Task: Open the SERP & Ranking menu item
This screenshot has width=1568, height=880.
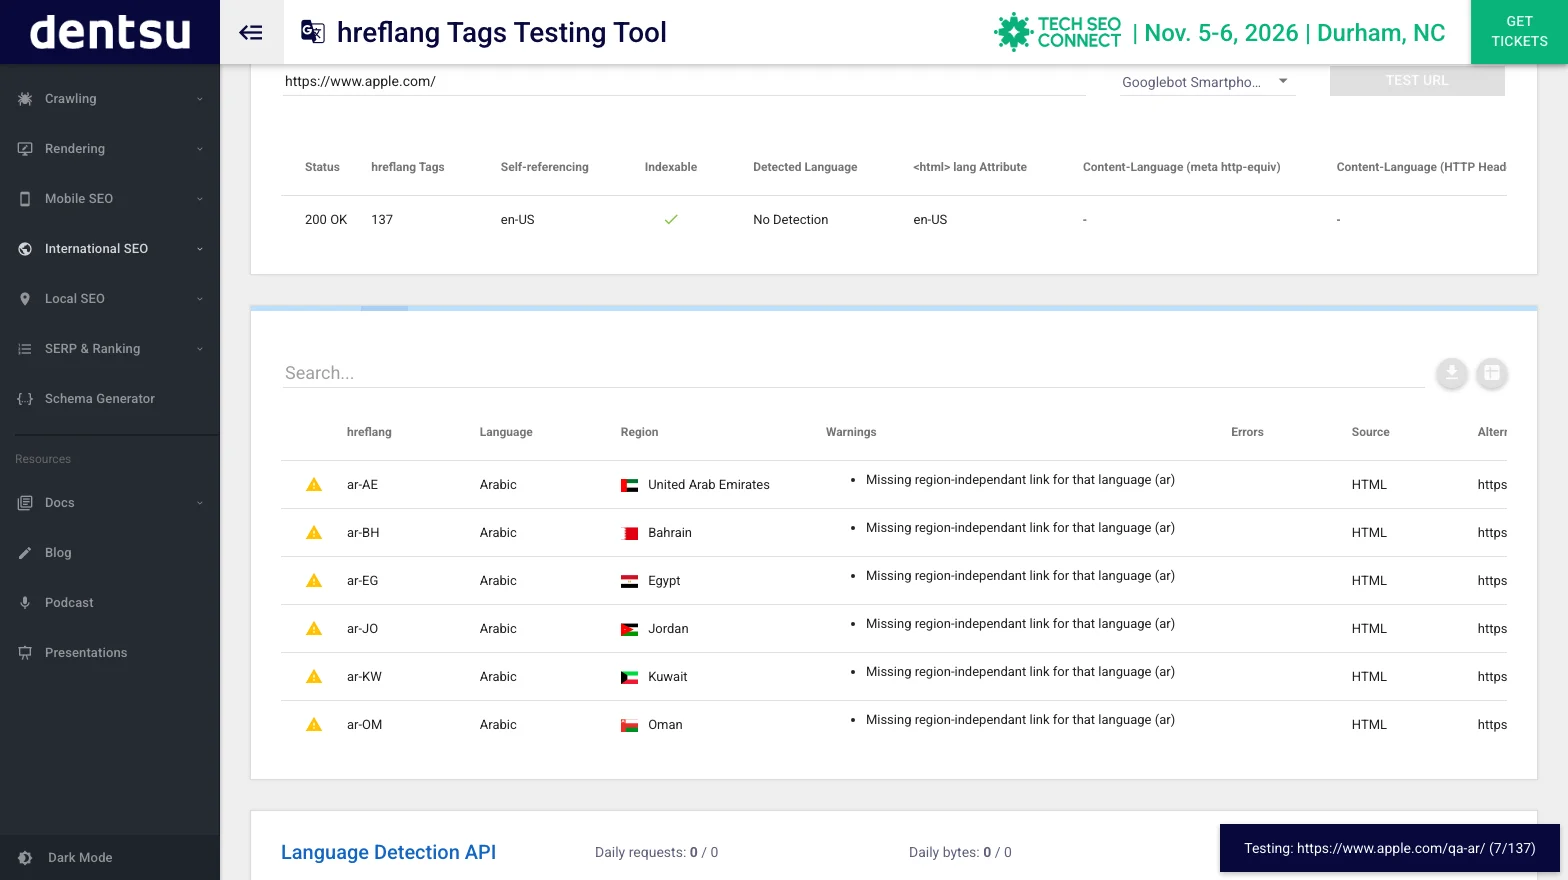Action: pos(110,349)
